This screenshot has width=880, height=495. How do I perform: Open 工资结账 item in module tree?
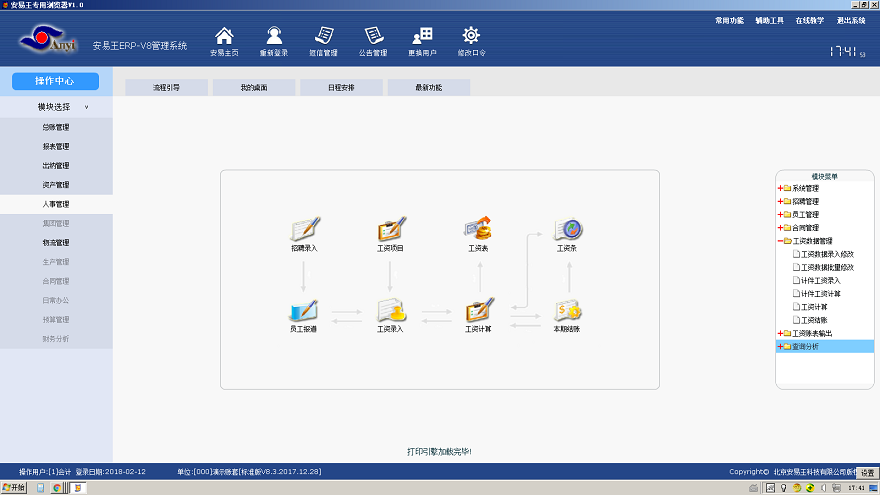tap(810, 320)
